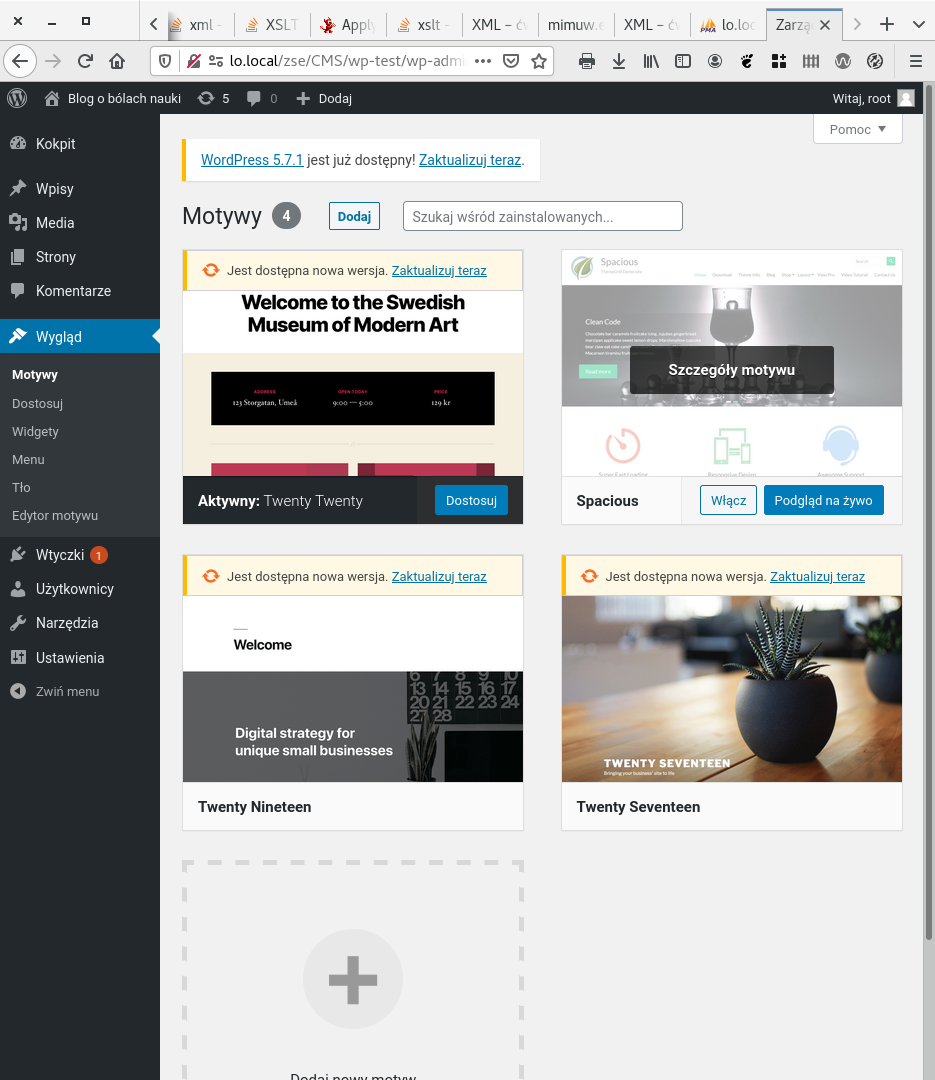This screenshot has width=935, height=1080.
Task: Open Ustawienia settings section
Action: point(70,658)
